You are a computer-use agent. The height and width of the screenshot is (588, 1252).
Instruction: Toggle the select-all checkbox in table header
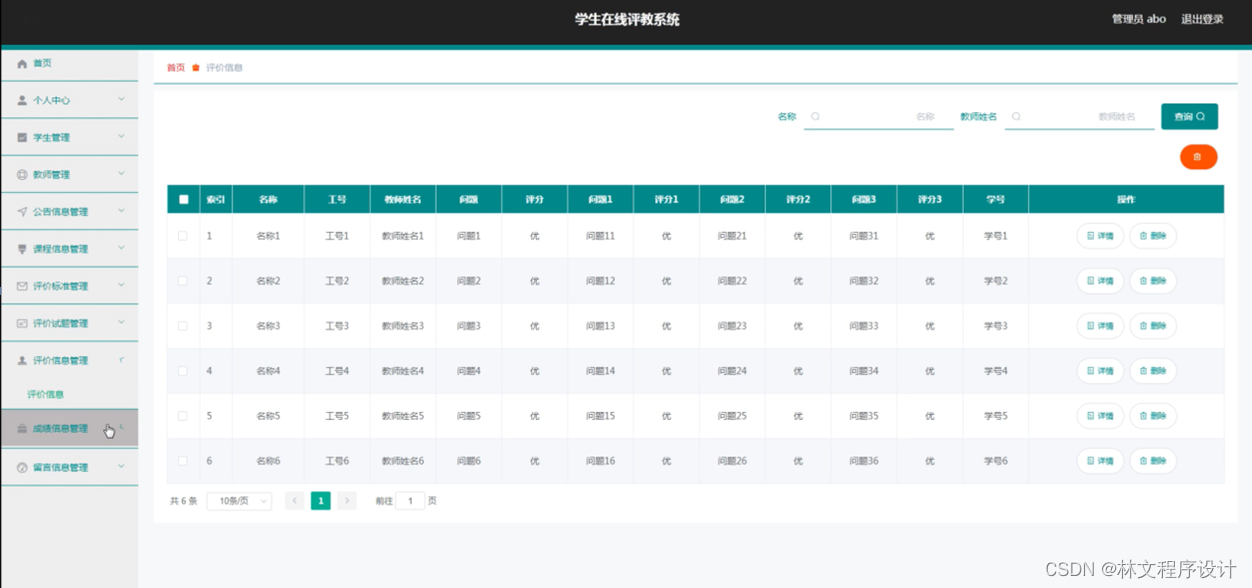(183, 199)
